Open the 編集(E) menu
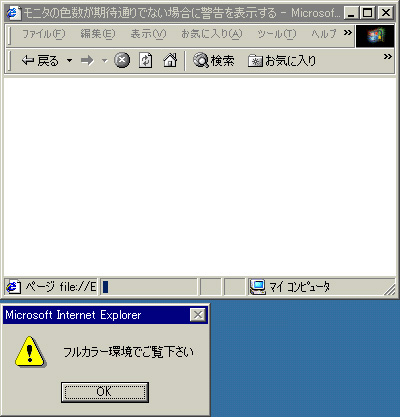 (x=98, y=34)
